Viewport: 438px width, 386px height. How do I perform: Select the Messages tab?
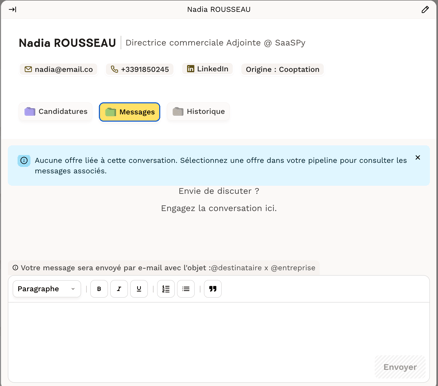(130, 112)
